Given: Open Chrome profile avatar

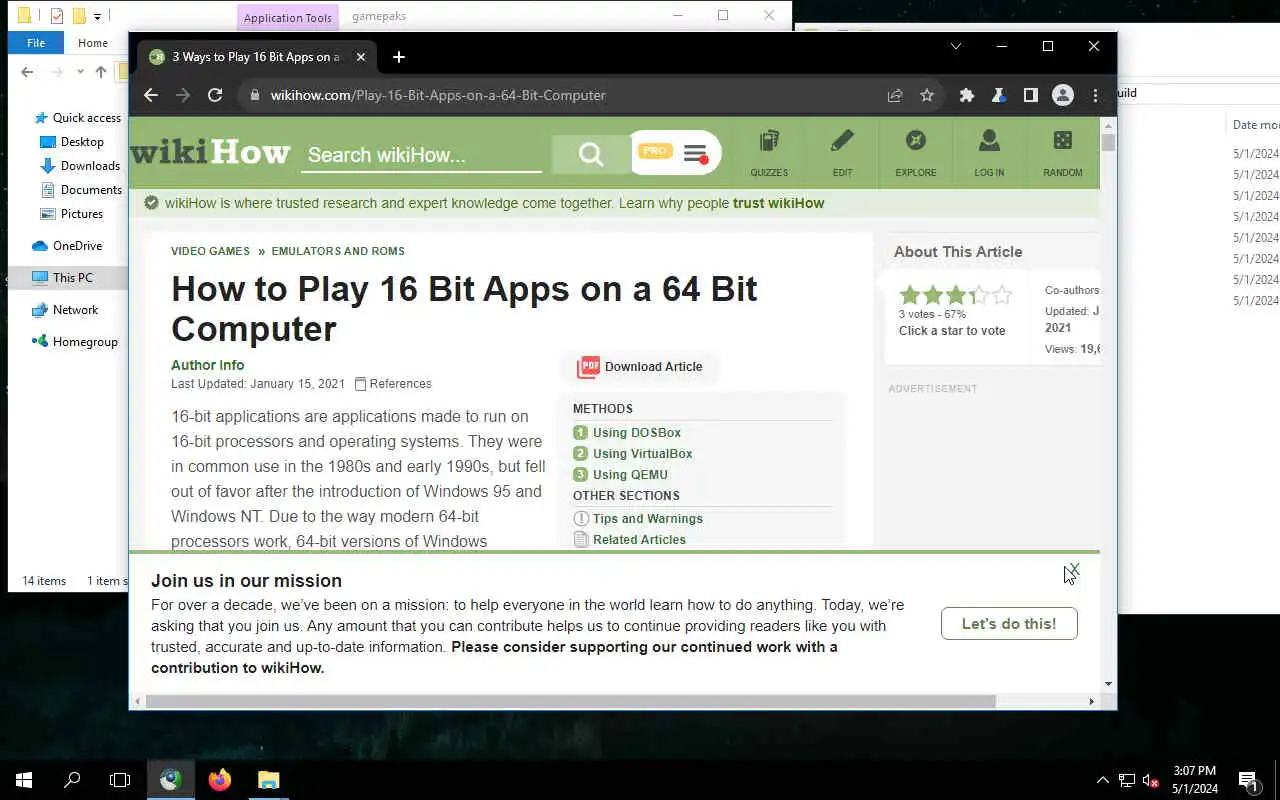Looking at the screenshot, I should (1063, 95).
